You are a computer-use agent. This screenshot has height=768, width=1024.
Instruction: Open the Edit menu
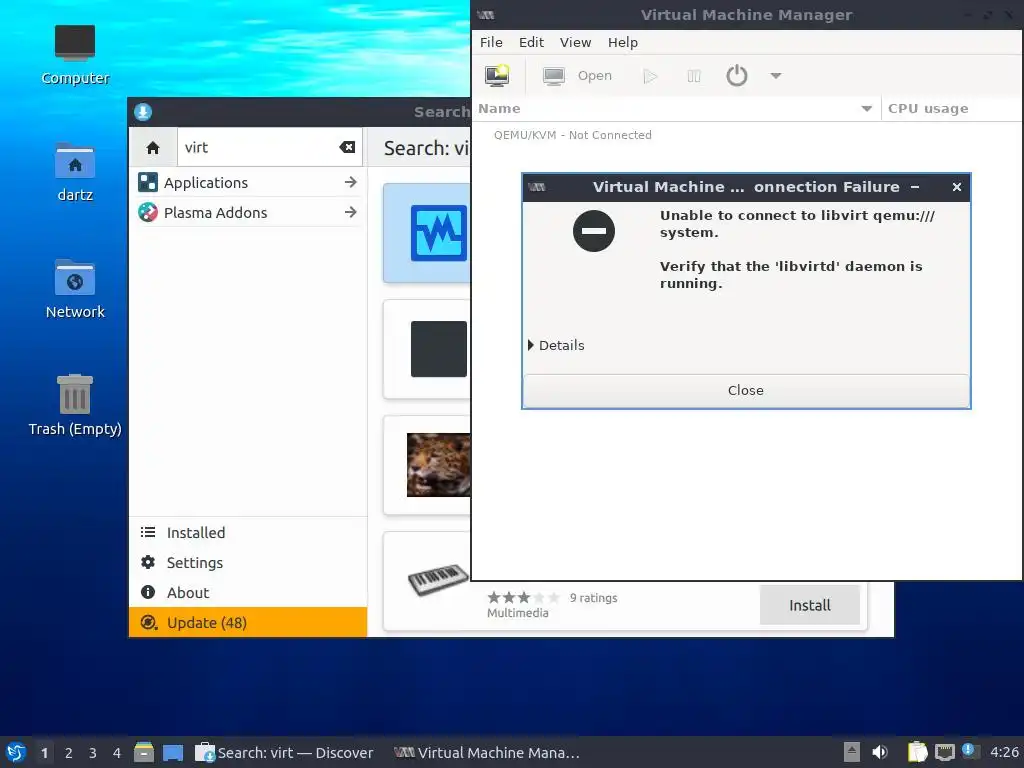(x=531, y=42)
